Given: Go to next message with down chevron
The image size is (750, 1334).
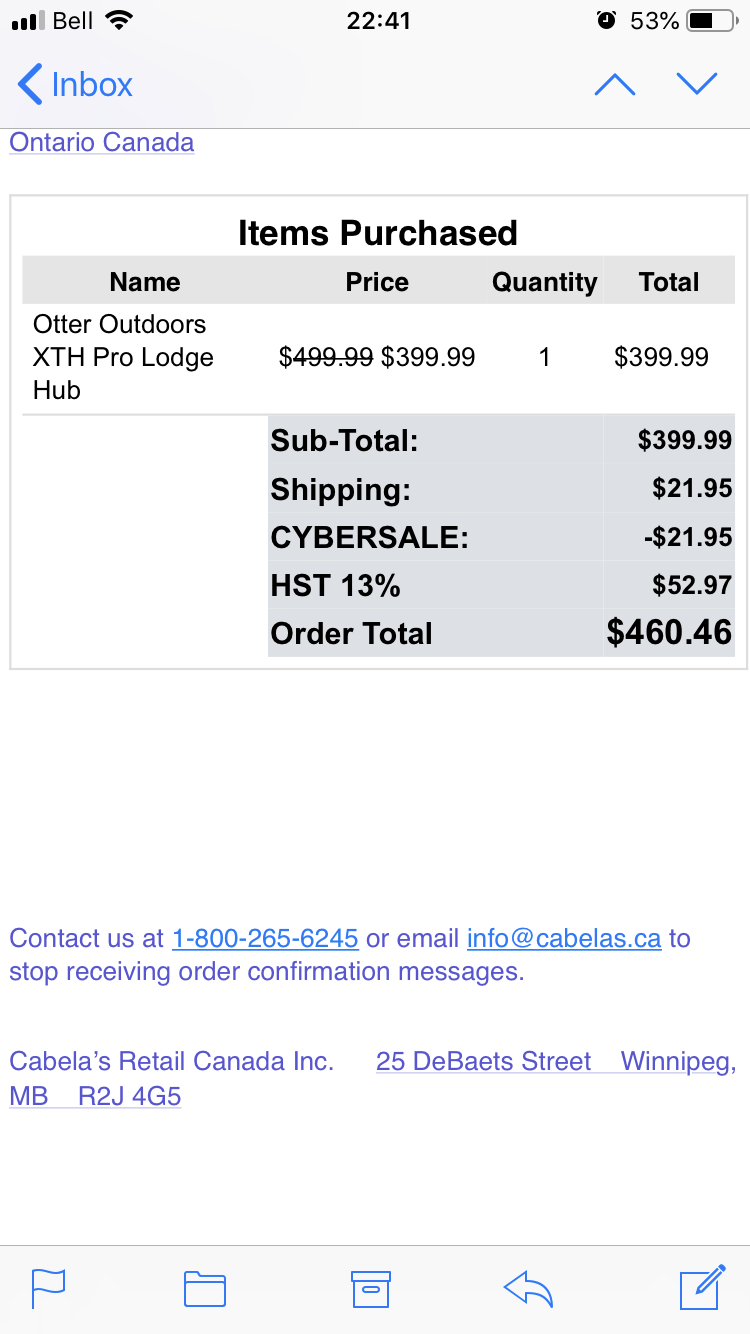Looking at the screenshot, I should click(697, 84).
